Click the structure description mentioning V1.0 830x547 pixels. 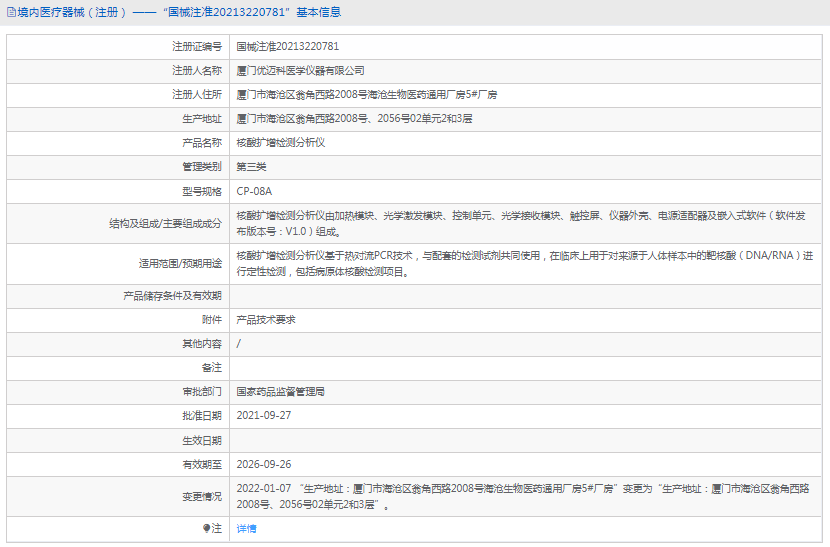521,223
